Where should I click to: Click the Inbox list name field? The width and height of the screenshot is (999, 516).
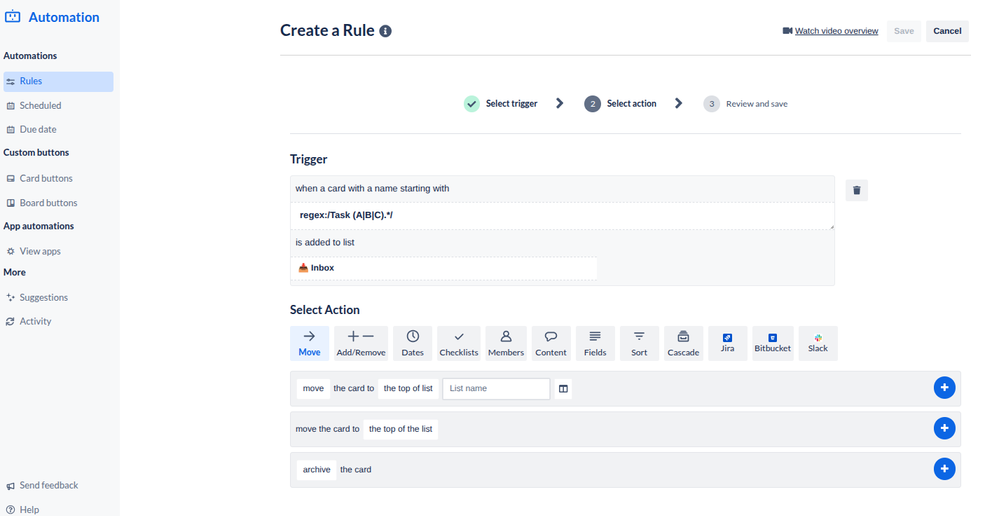[444, 268]
